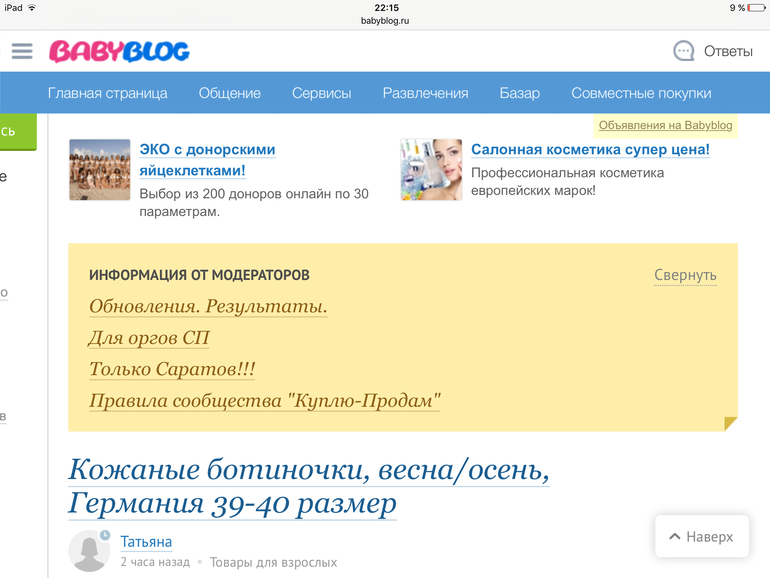770x578 pixels.
Task: Tap the Наверх up arrow button
Action: tap(701, 536)
